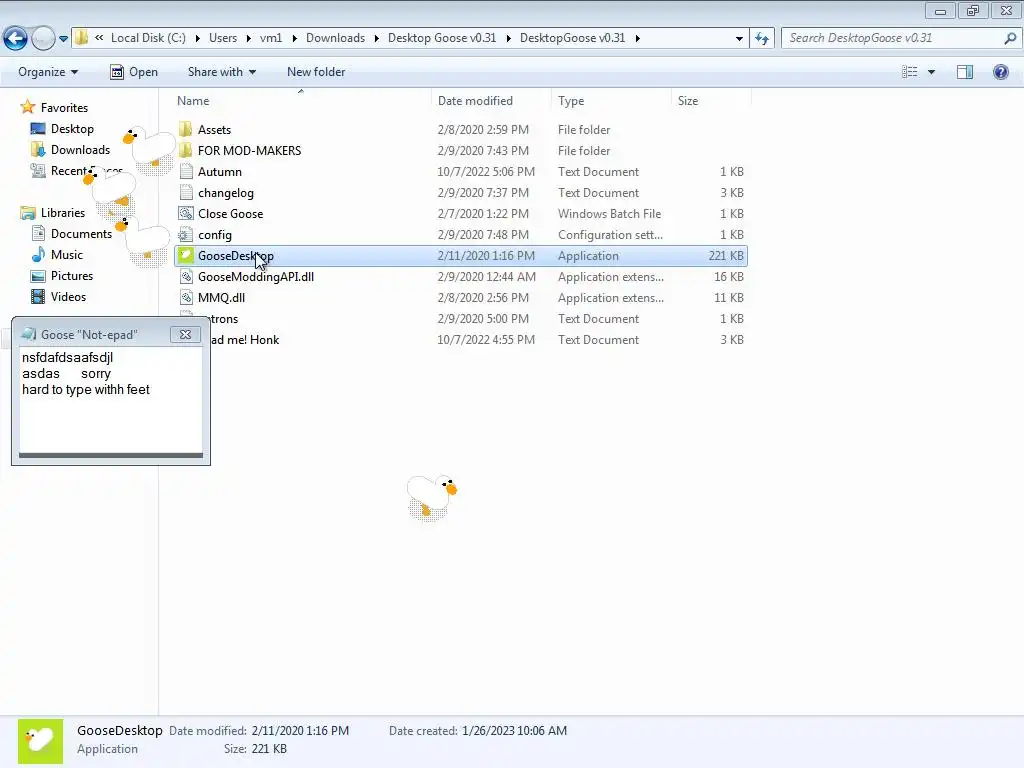The height and width of the screenshot is (768, 1024).
Task: Click the Goose Not-epad title bar icon
Action: [28, 334]
